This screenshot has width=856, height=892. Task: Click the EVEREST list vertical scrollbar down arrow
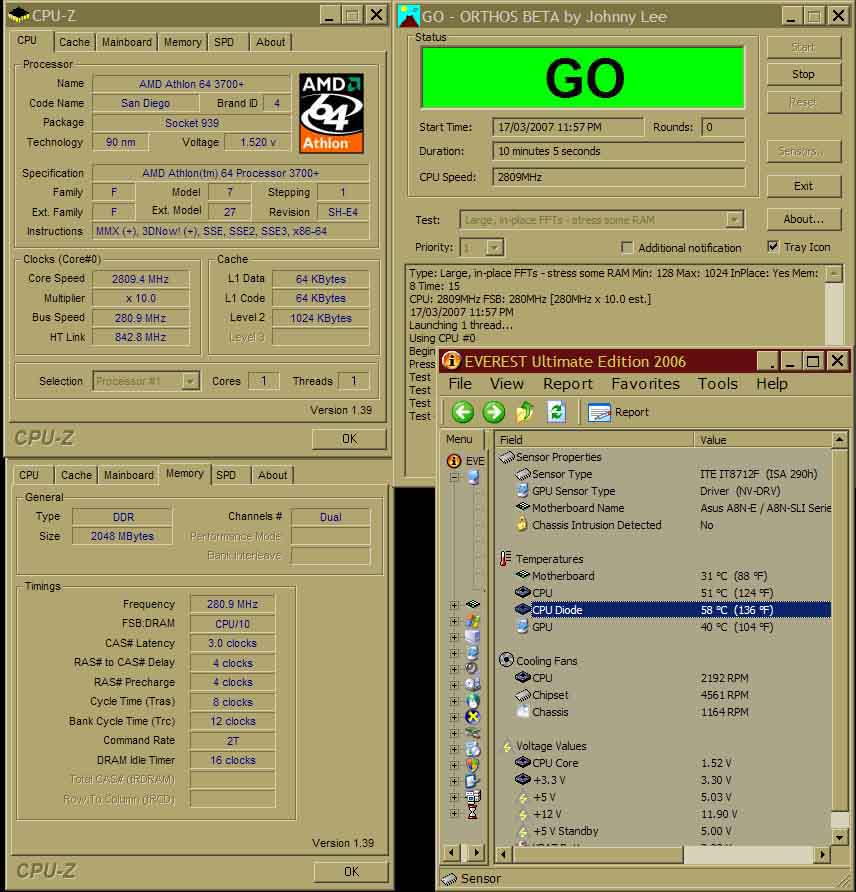(x=840, y=836)
